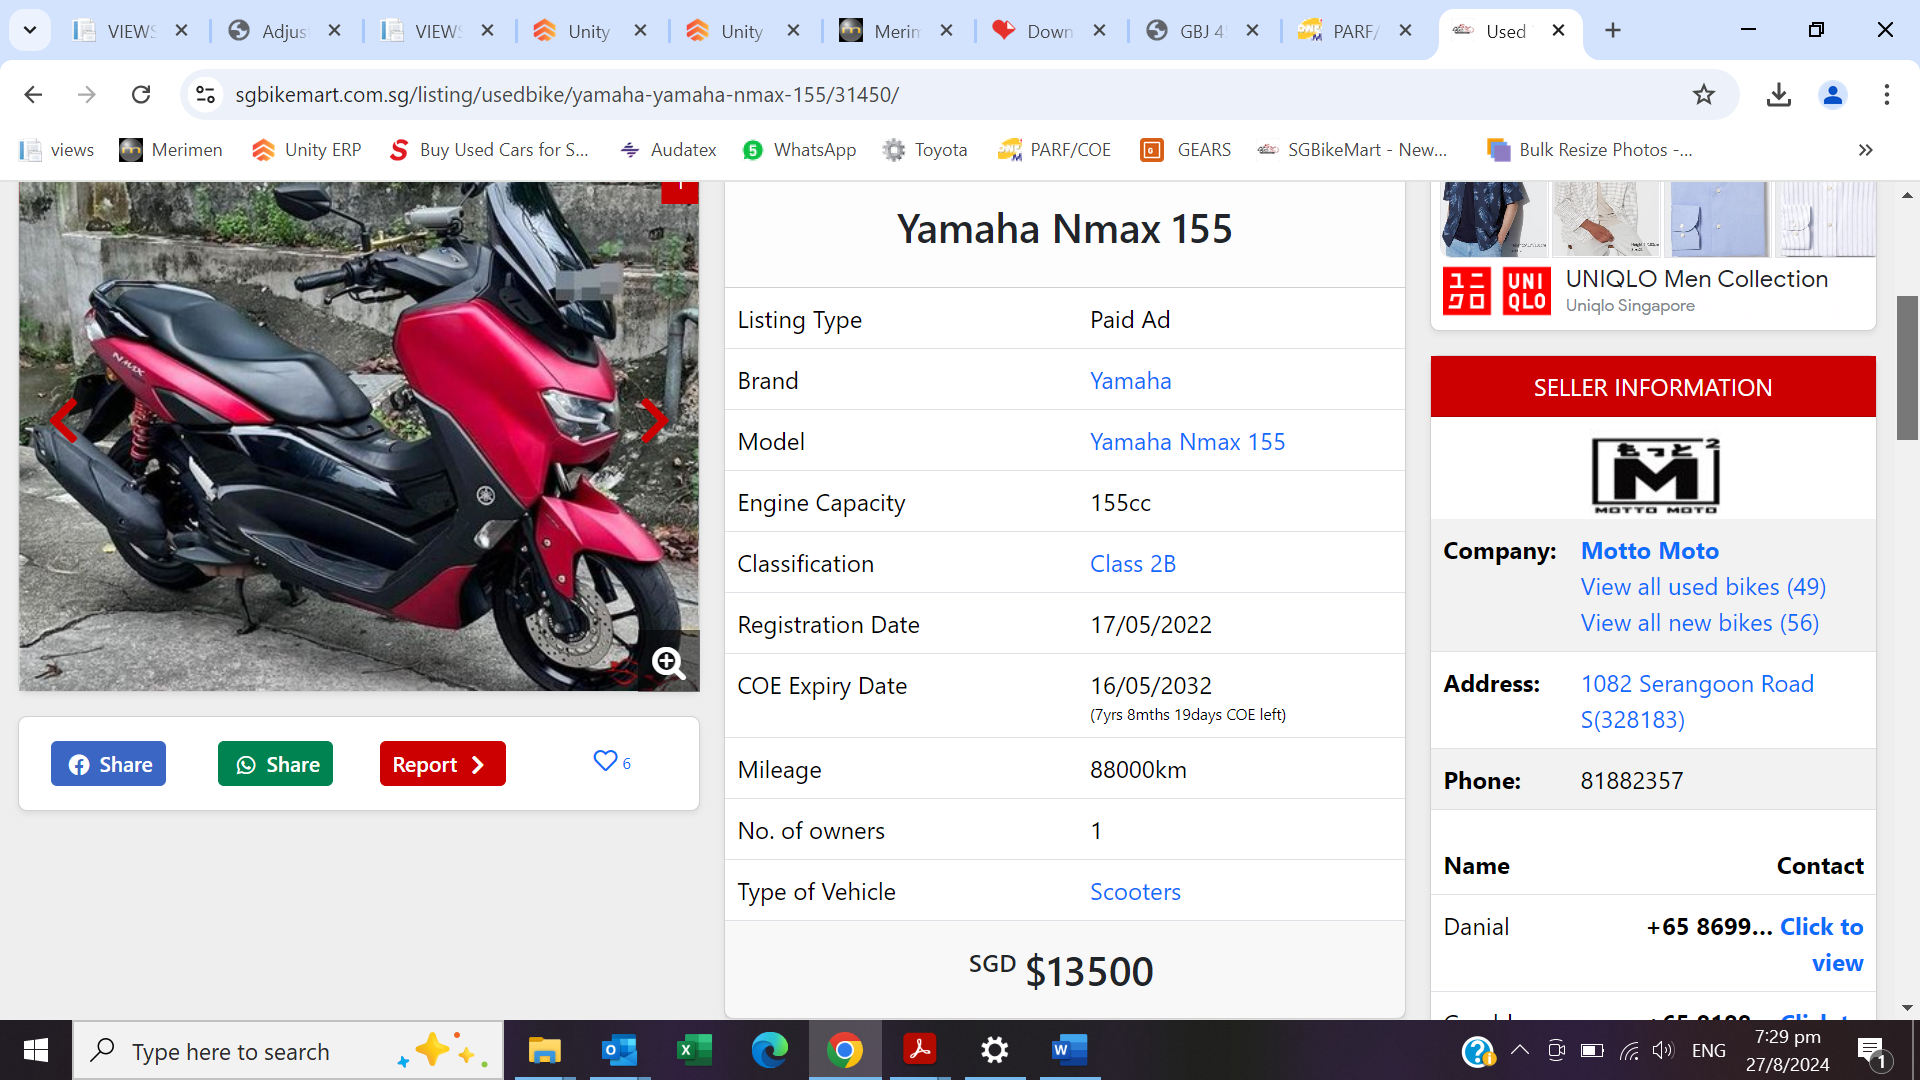Open Chrome downloads icon
This screenshot has height=1080, width=1920.
[1778, 95]
